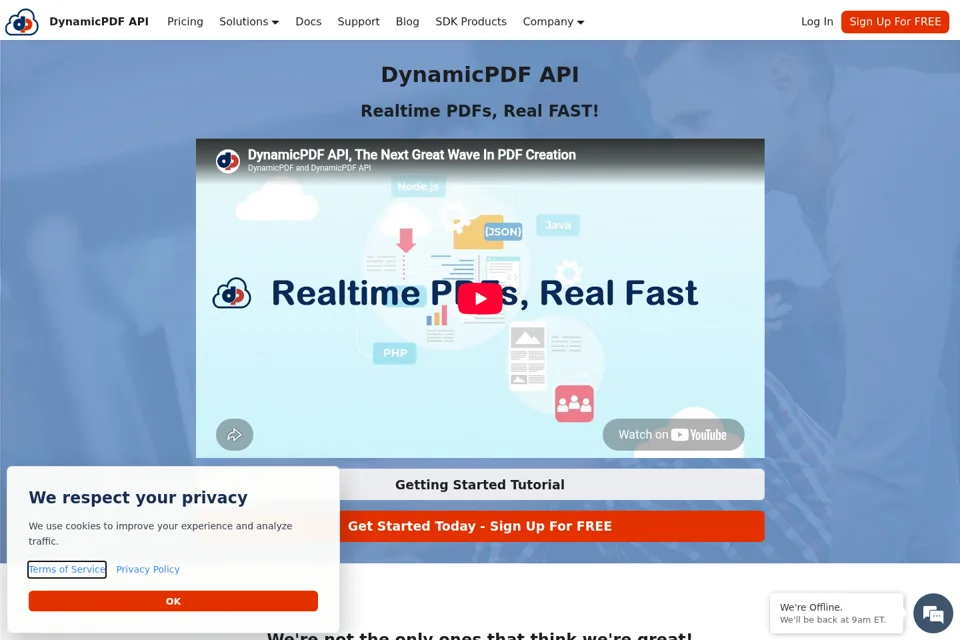Visit the Blog
The width and height of the screenshot is (960, 640).
coord(407,21)
